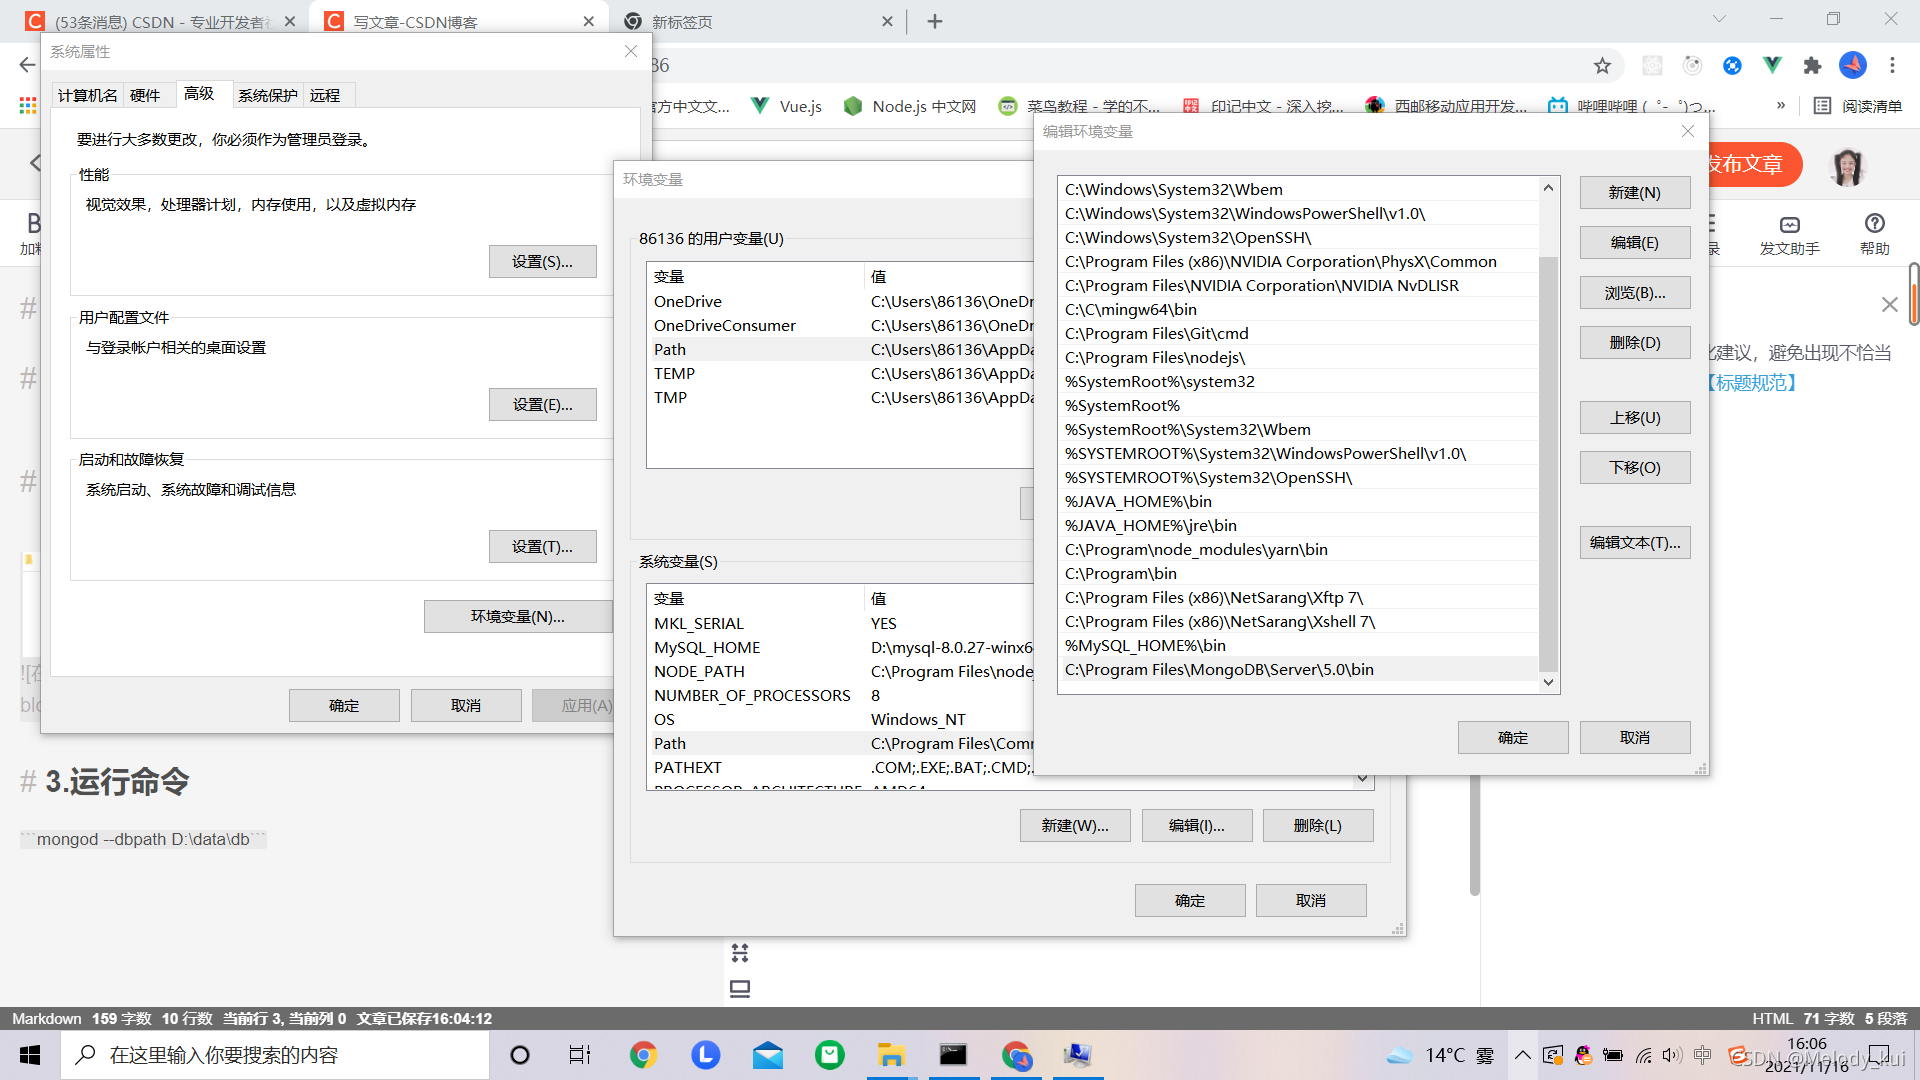
Task: Click 环境变量(N)... button
Action: pos(518,617)
